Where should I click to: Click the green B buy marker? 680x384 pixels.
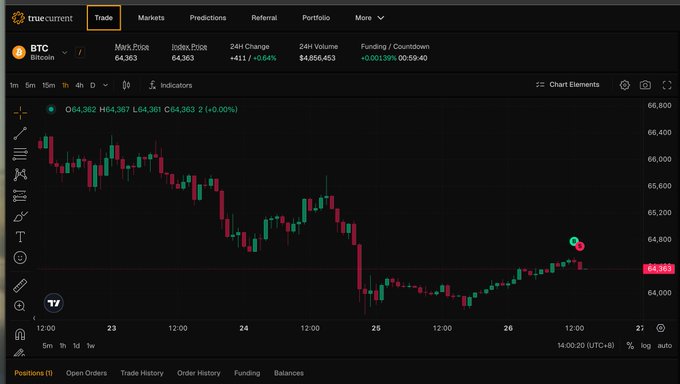pos(574,241)
